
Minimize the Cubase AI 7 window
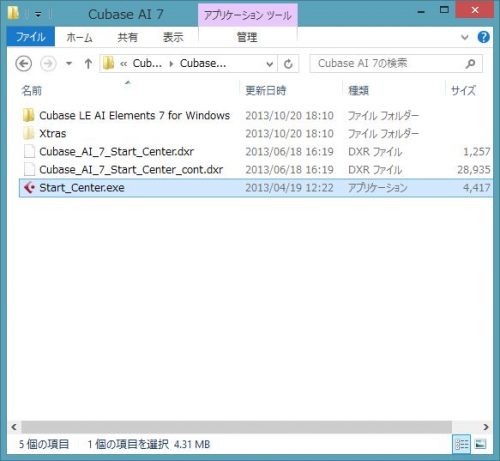pyautogui.click(x=421, y=11)
